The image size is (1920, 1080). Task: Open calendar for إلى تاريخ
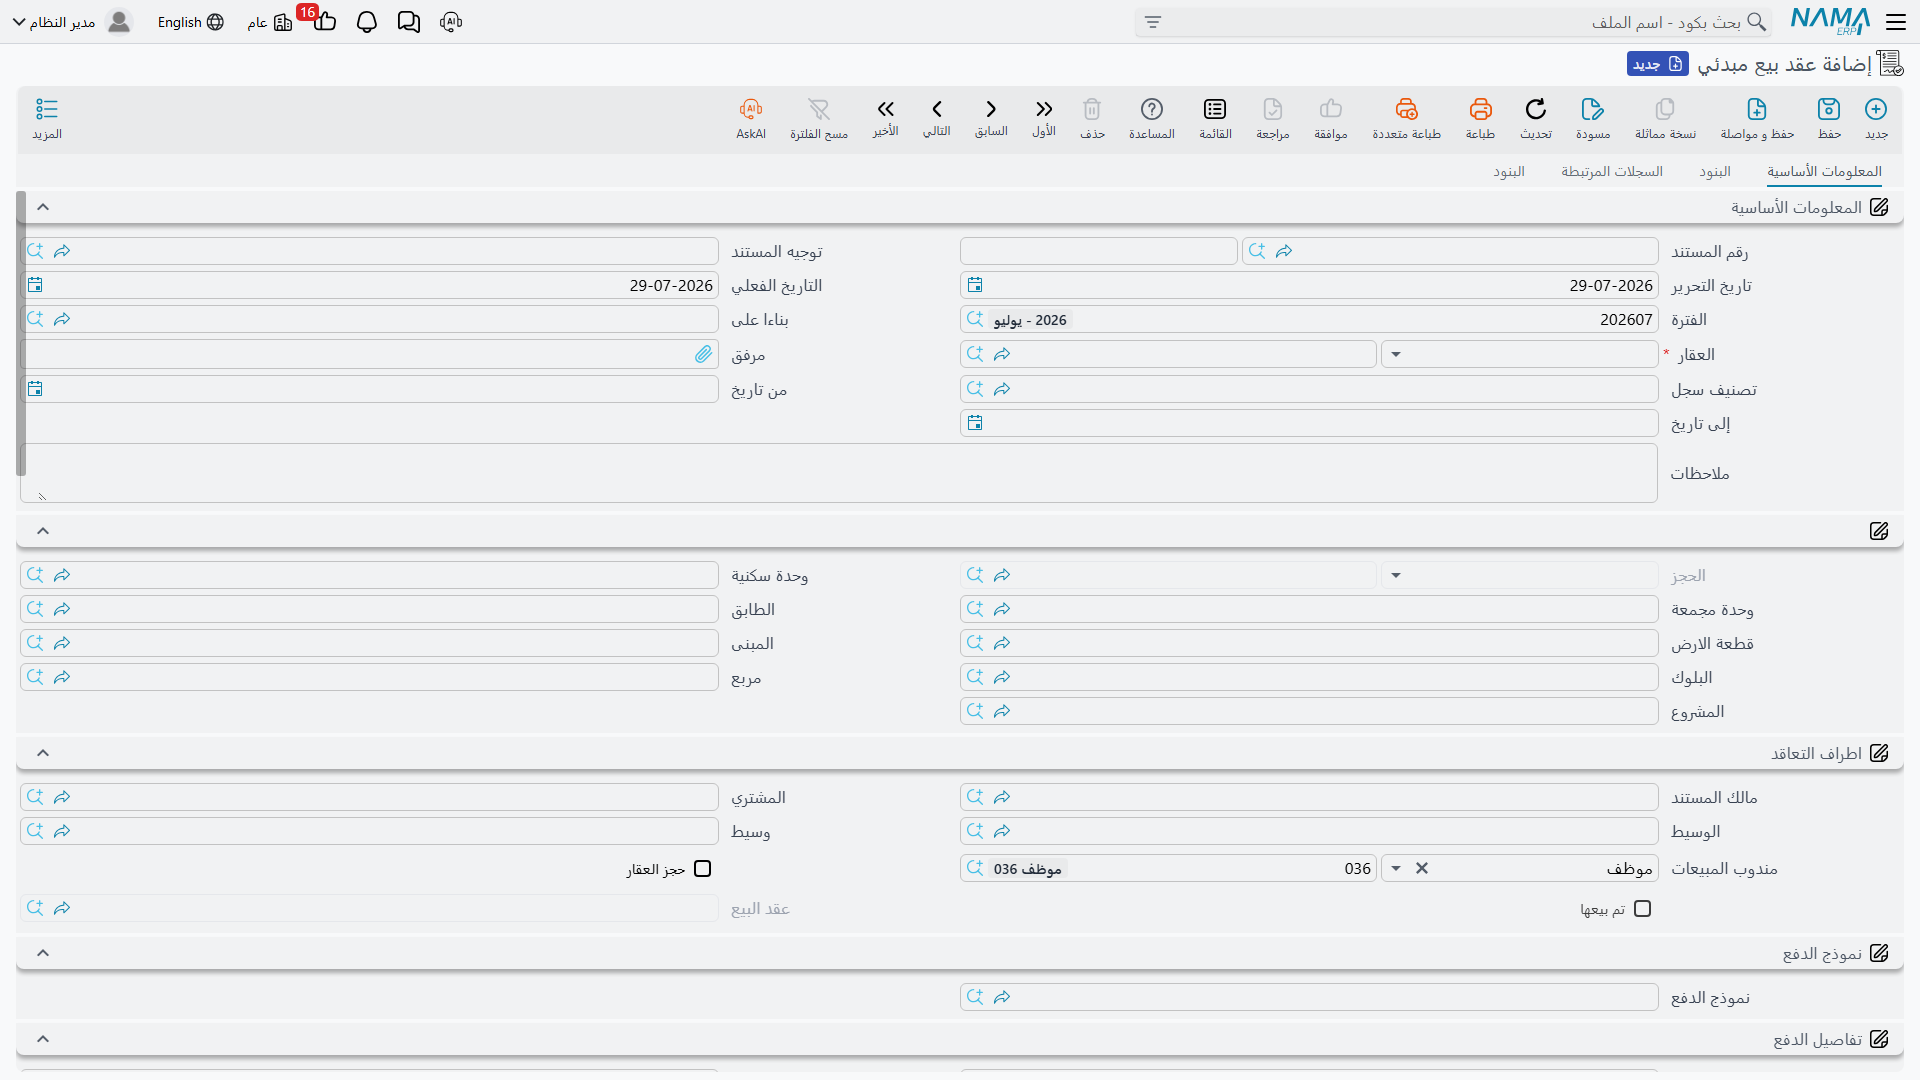pyautogui.click(x=975, y=423)
